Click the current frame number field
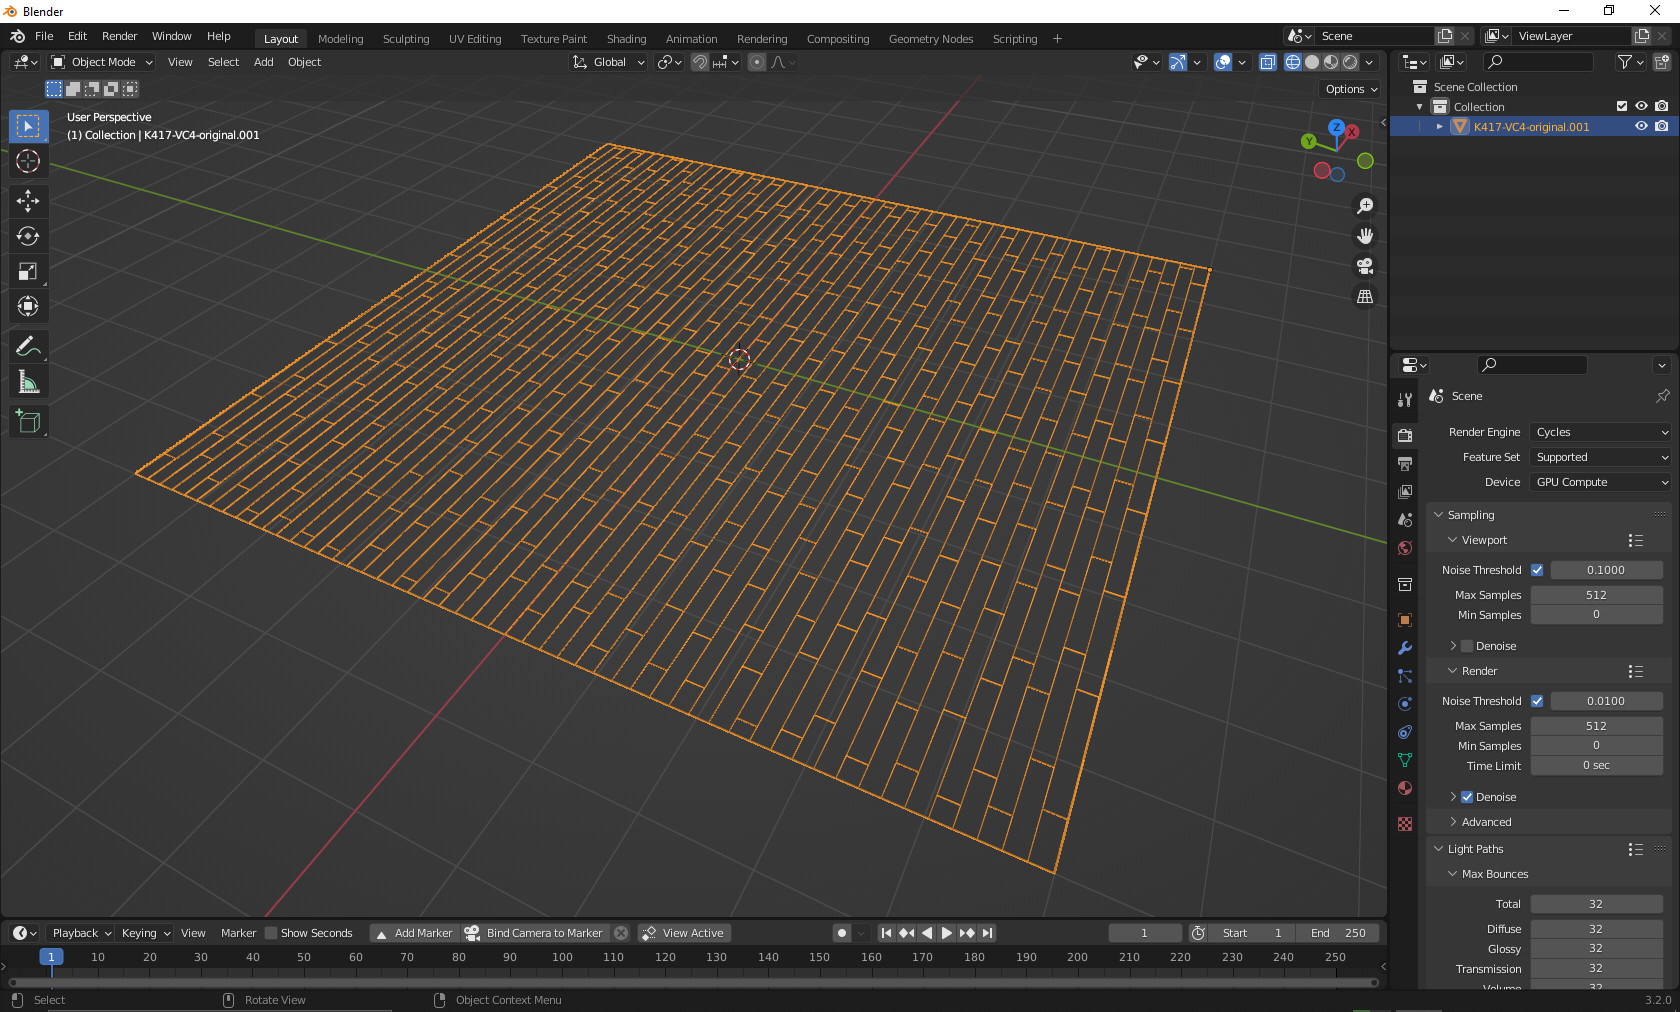Screen dimensions: 1680x1012 click(x=1144, y=933)
